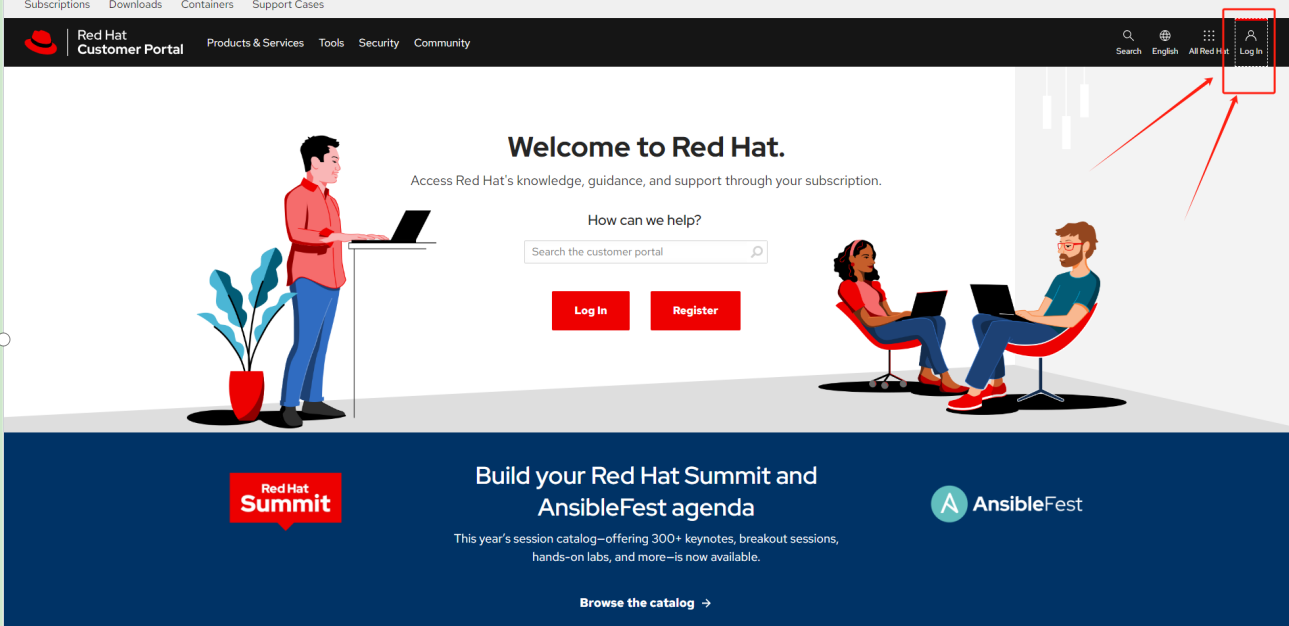This screenshot has height=626, width=1289.
Task: Open the Products & Services menu
Action: tap(255, 43)
